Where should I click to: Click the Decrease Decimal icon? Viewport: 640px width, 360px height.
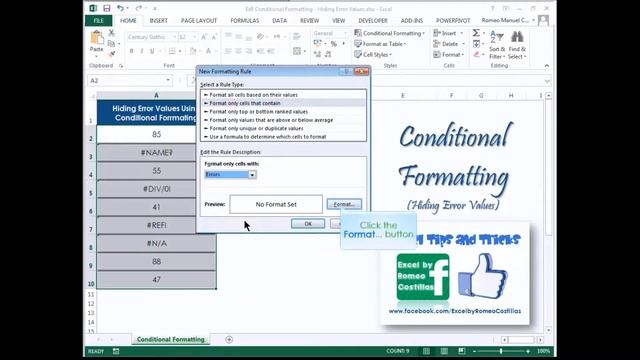tap(328, 54)
